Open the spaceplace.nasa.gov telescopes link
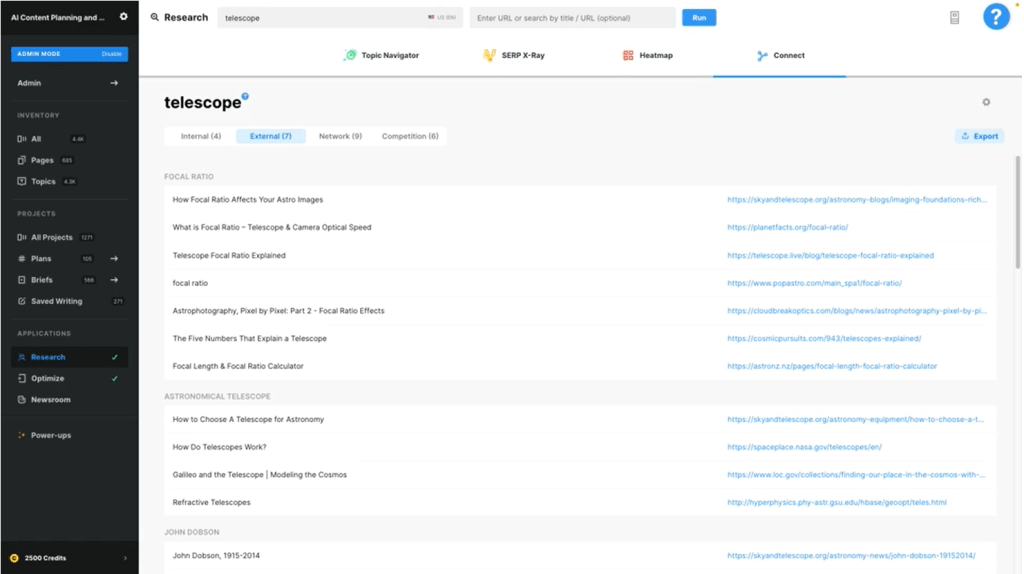Viewport: 1024px width, 574px height. coord(805,447)
